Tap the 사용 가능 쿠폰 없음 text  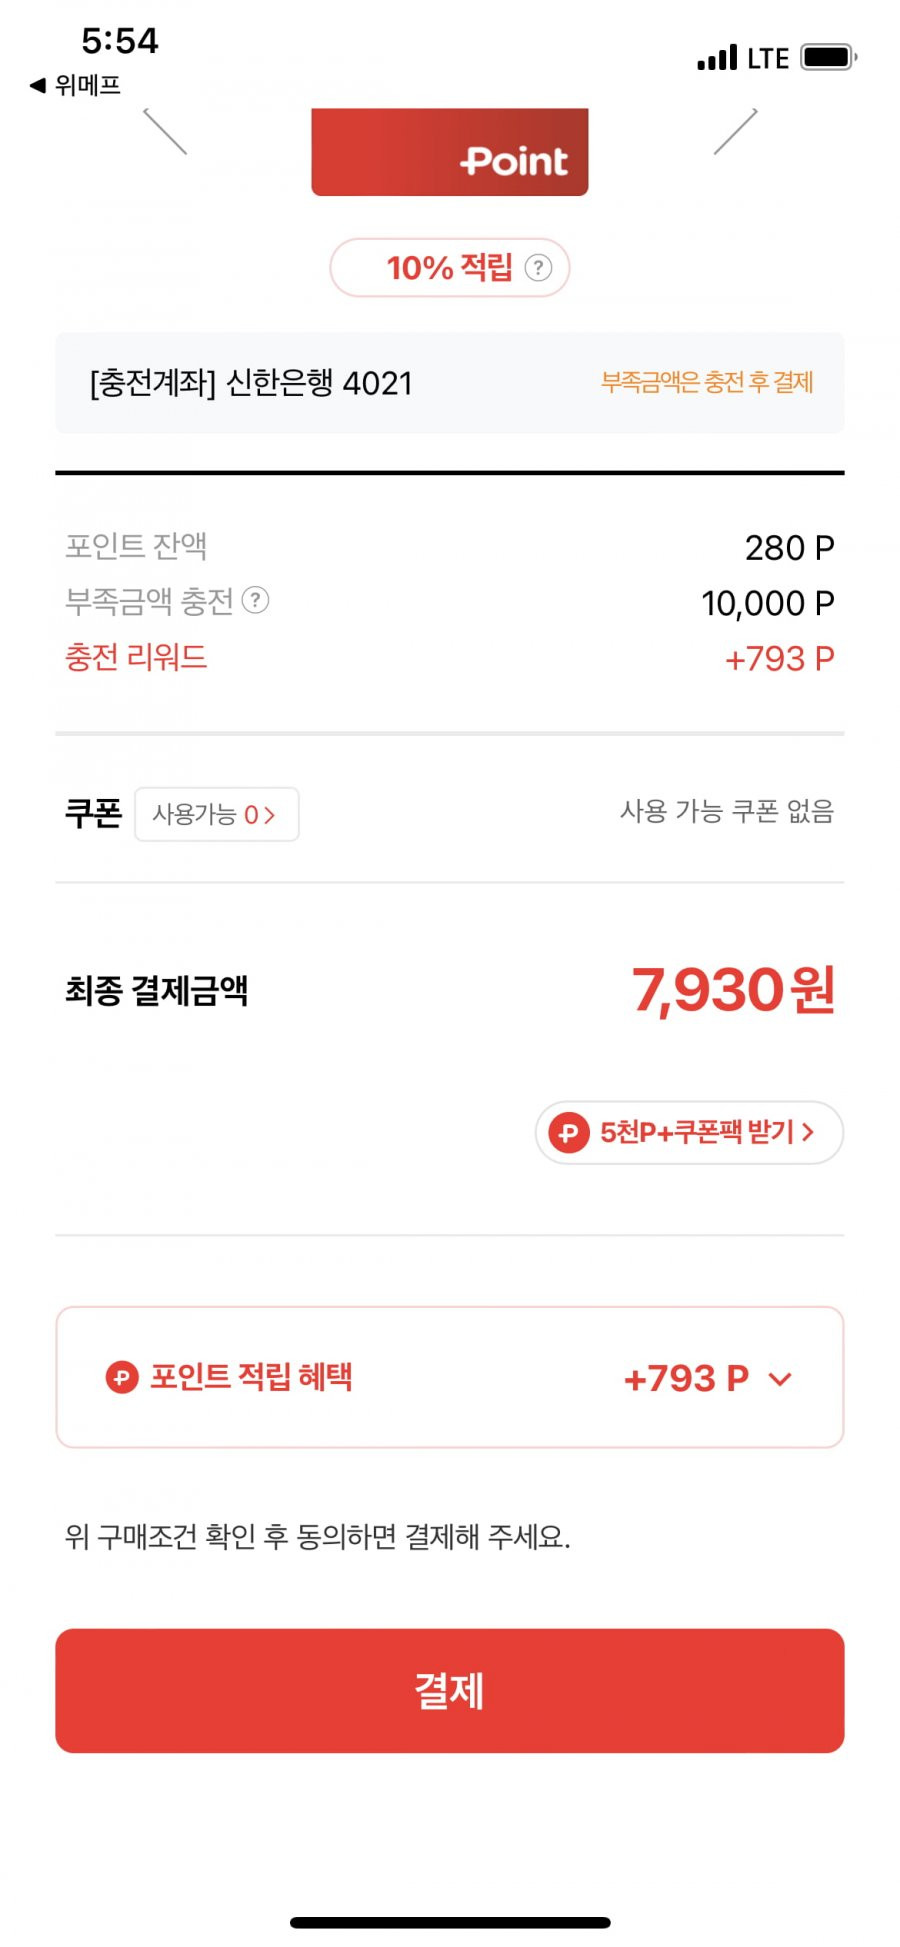coord(727,811)
